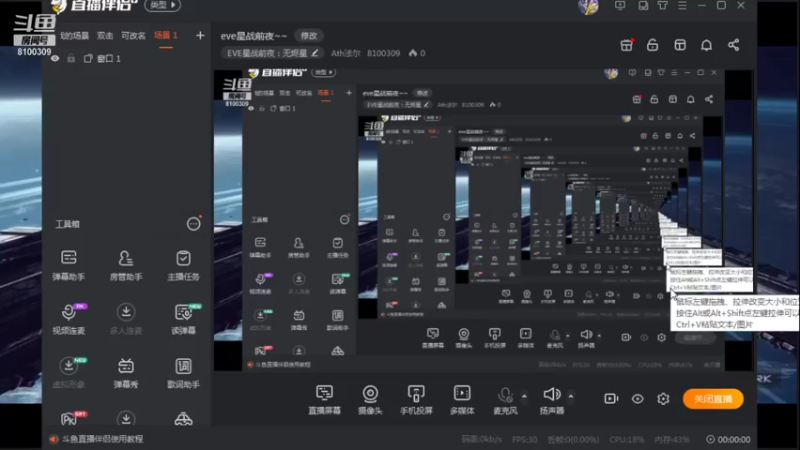Click stream title eve星战前夜~~
The height and width of the screenshot is (450, 800).
[x=254, y=36]
